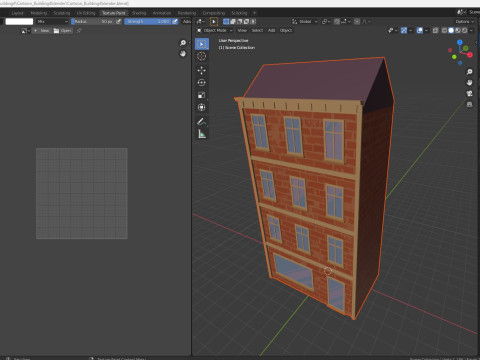Select the Transform tool

coord(202,107)
